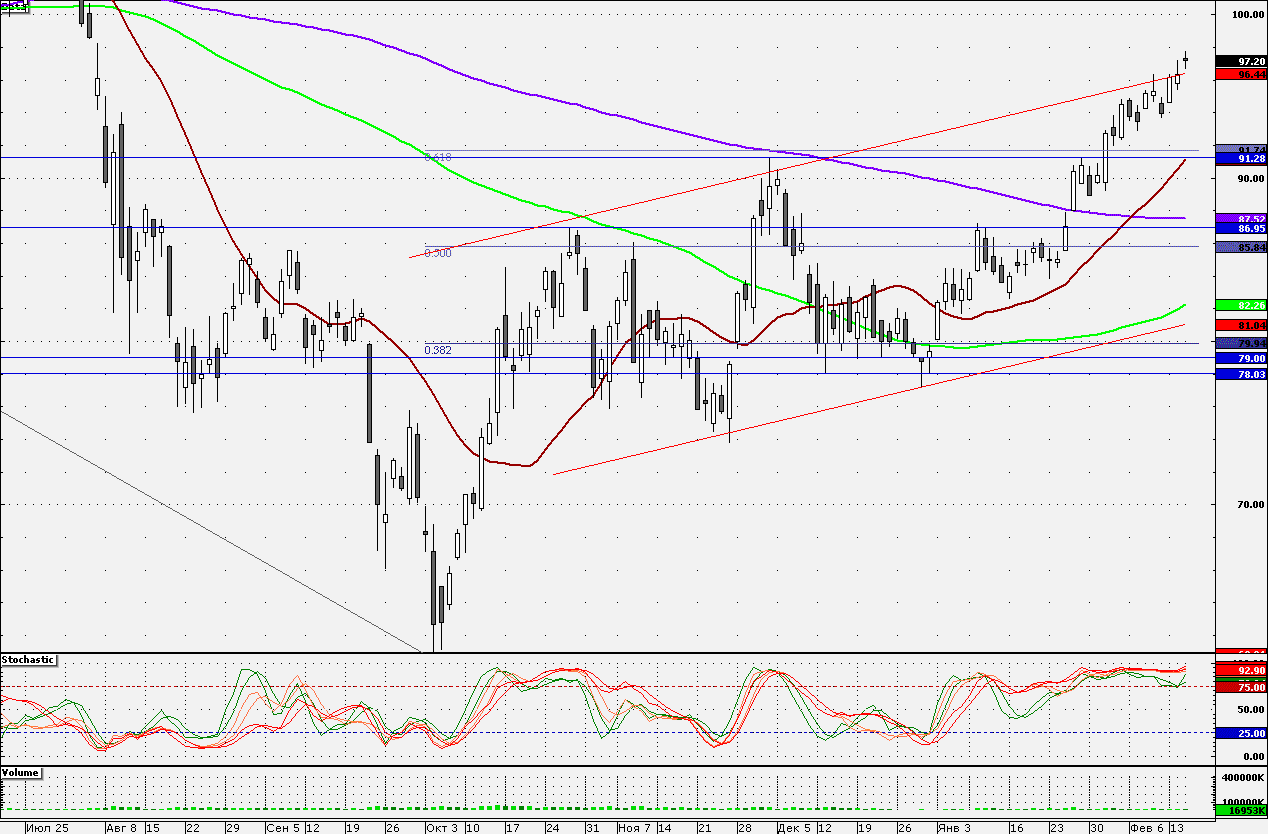This screenshot has height=834, width=1268.
Task: Select the 0.500 Fibonacci level label
Action: 438,253
